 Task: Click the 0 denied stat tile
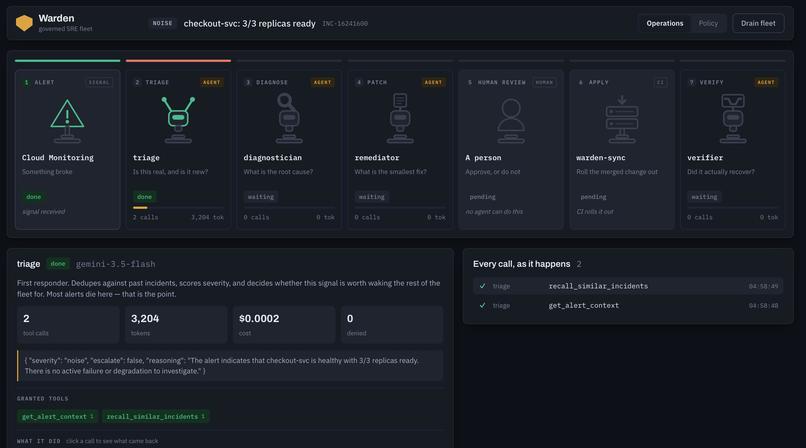(x=392, y=325)
